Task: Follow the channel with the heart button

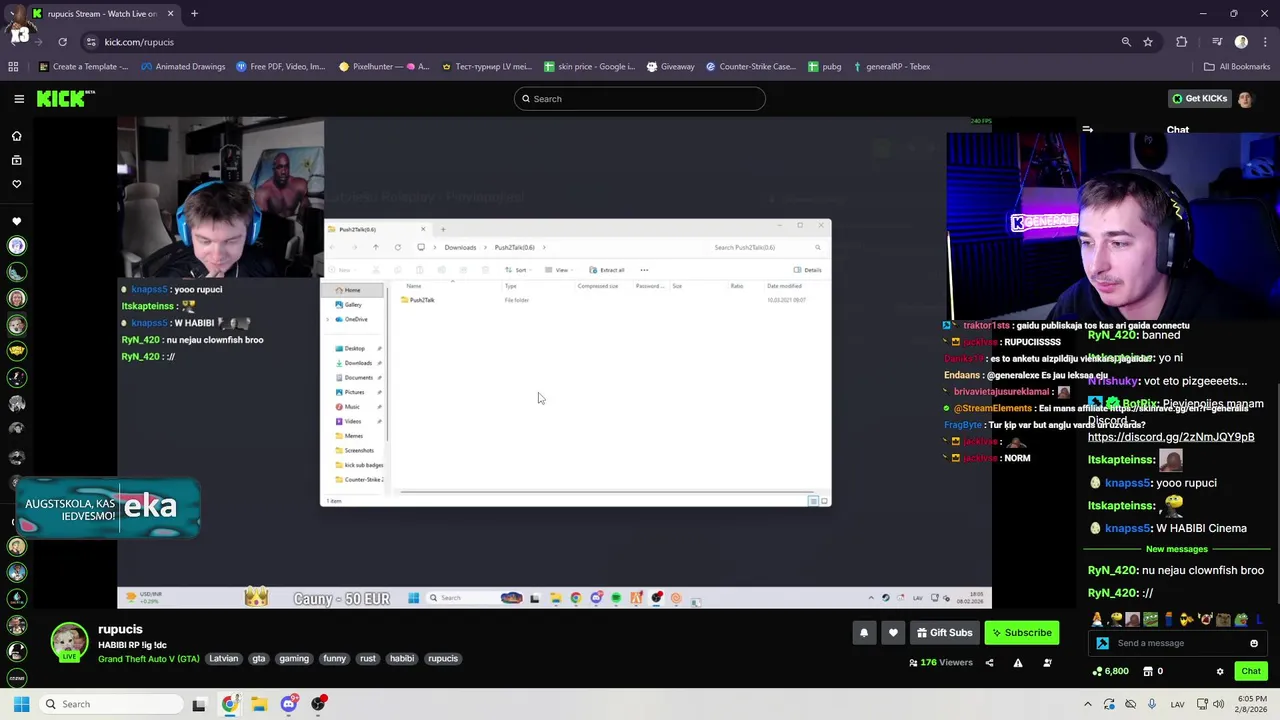Action: click(x=893, y=632)
